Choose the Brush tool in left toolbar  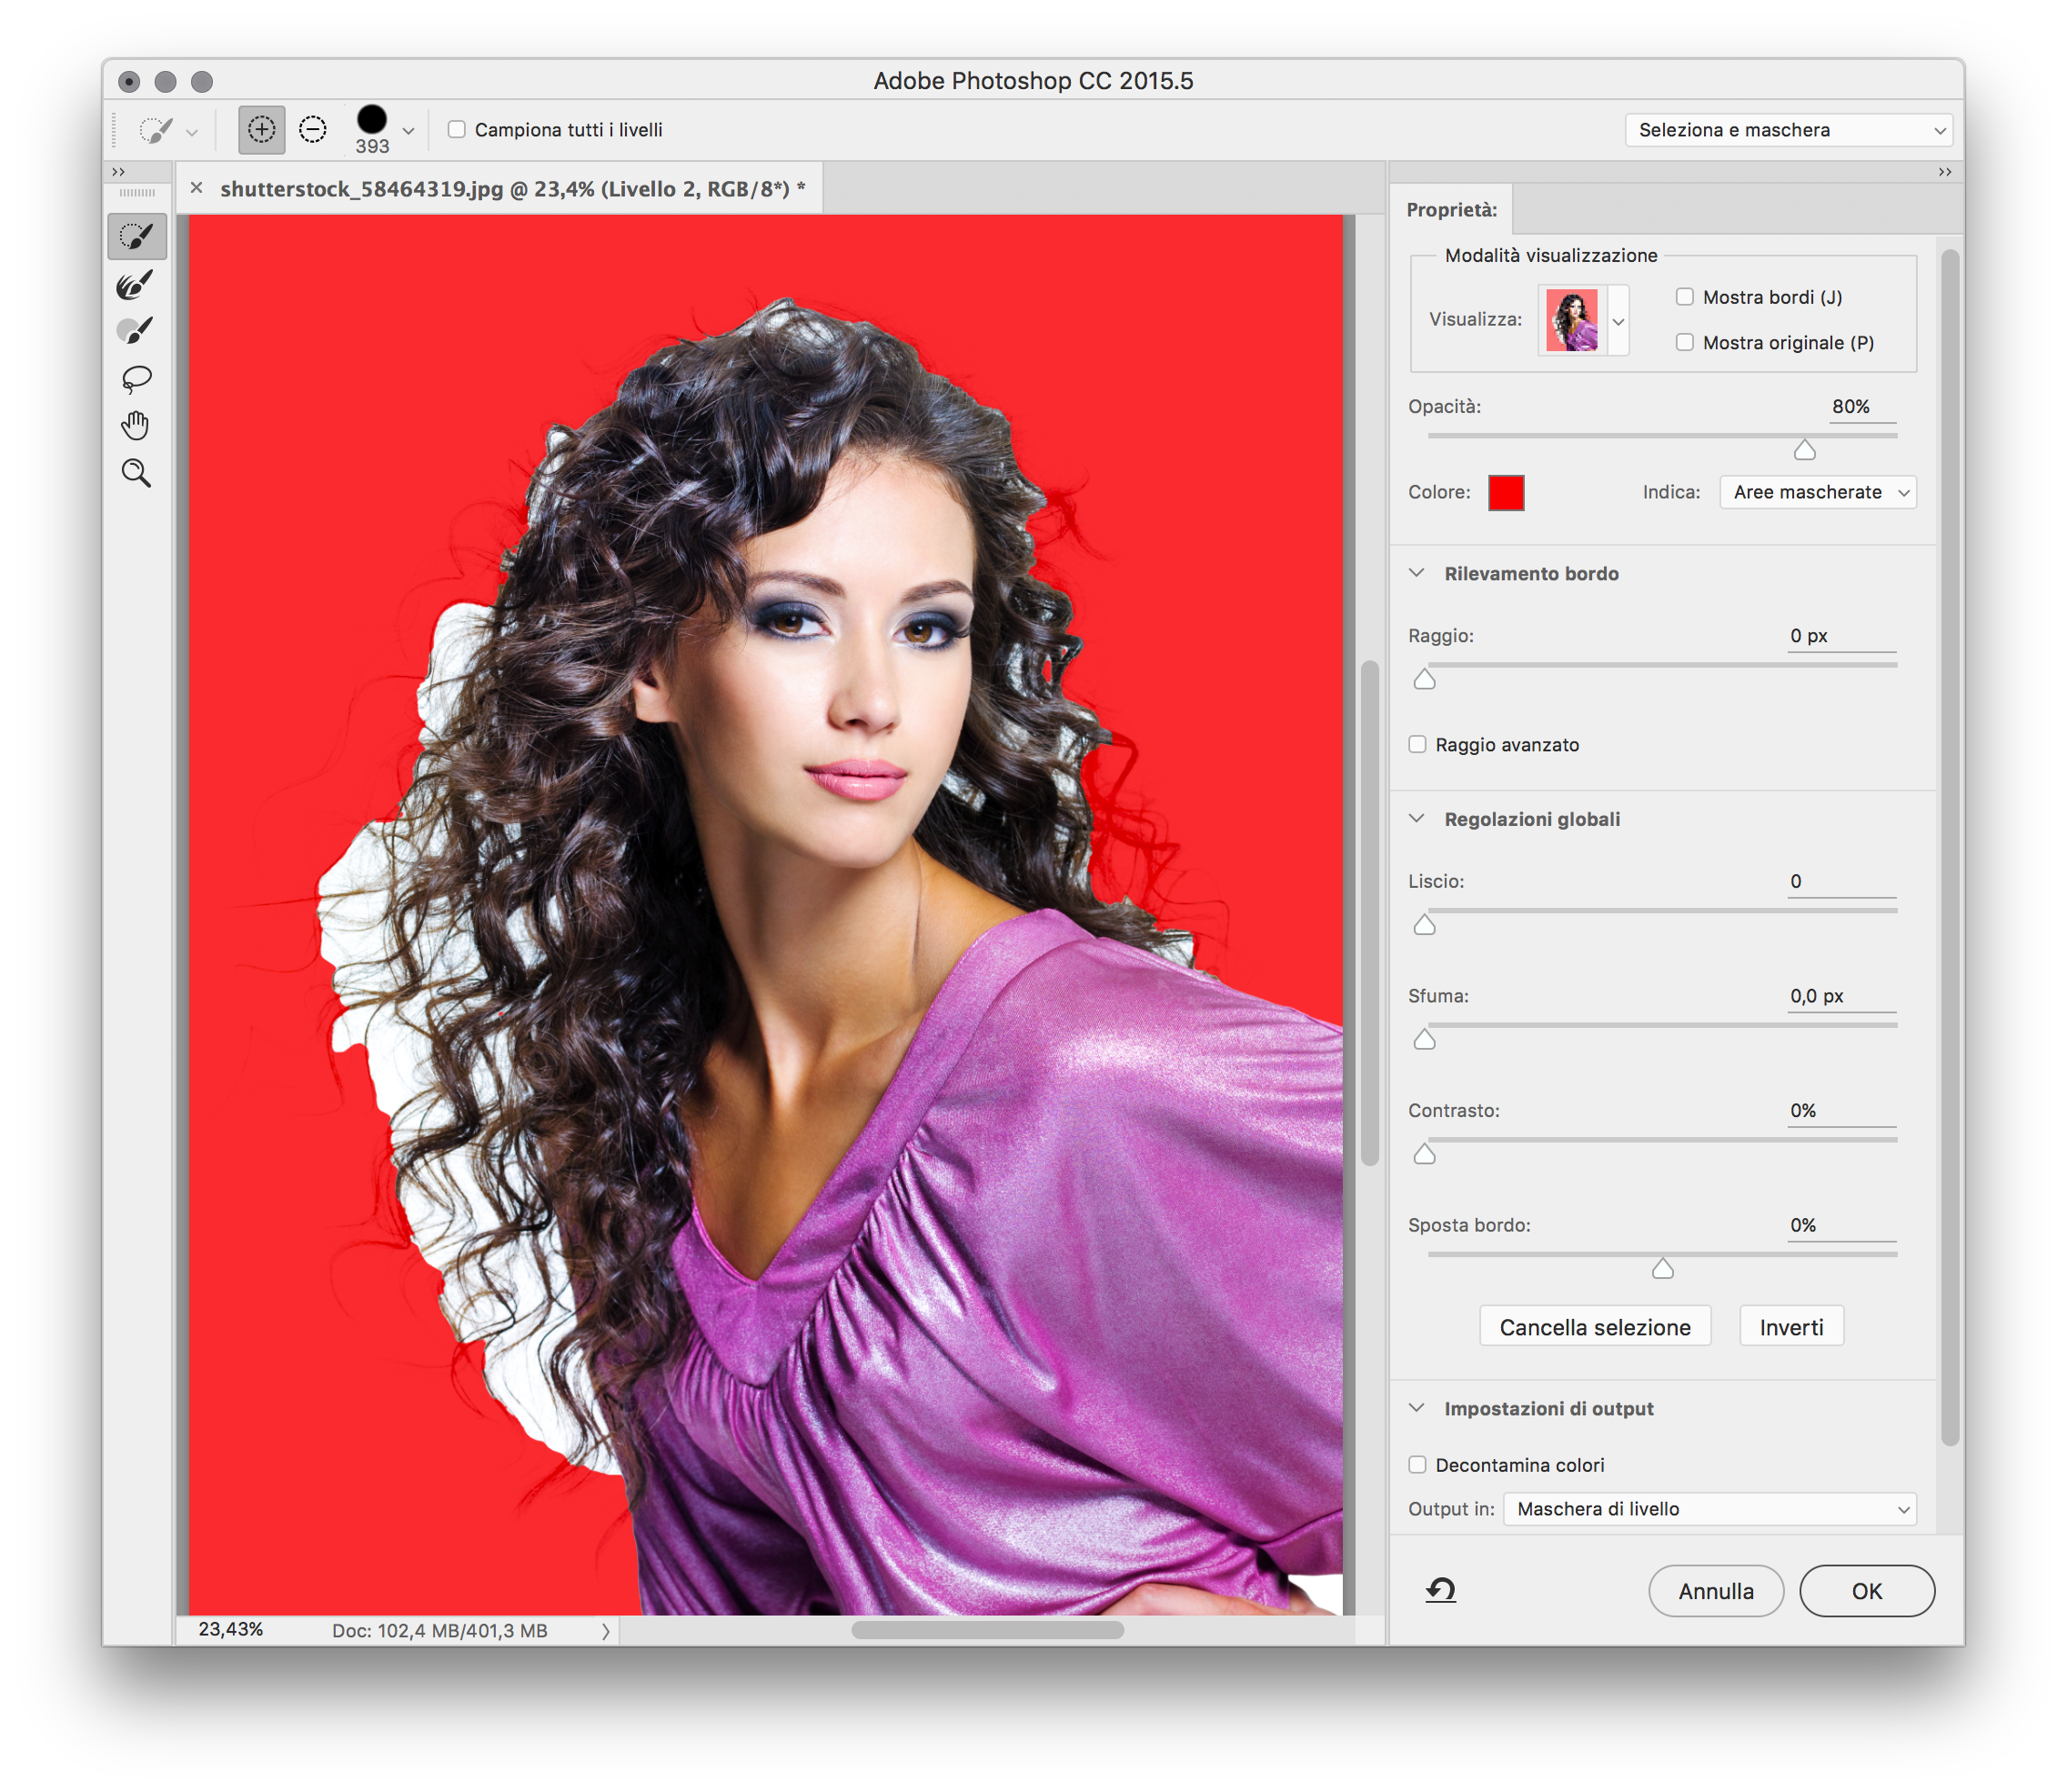137,331
